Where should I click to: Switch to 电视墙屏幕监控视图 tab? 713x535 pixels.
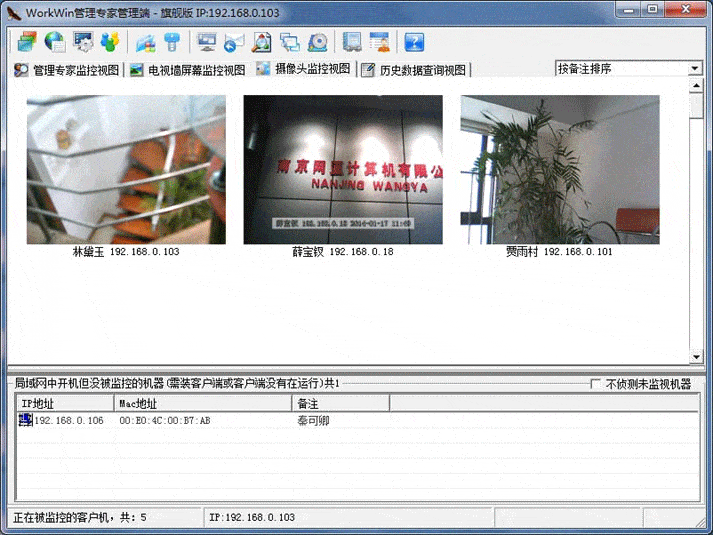[187, 70]
